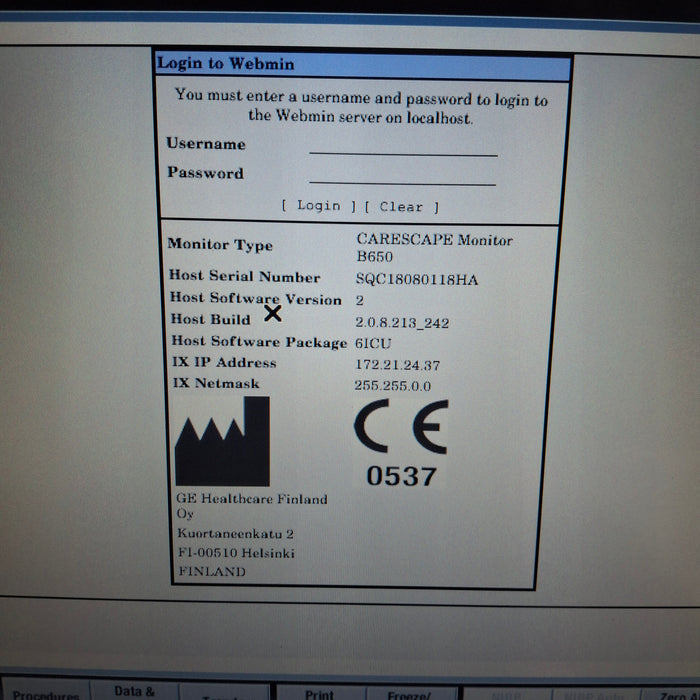
Task: Click the CE conformity mark icon
Action: pyautogui.click(x=400, y=427)
